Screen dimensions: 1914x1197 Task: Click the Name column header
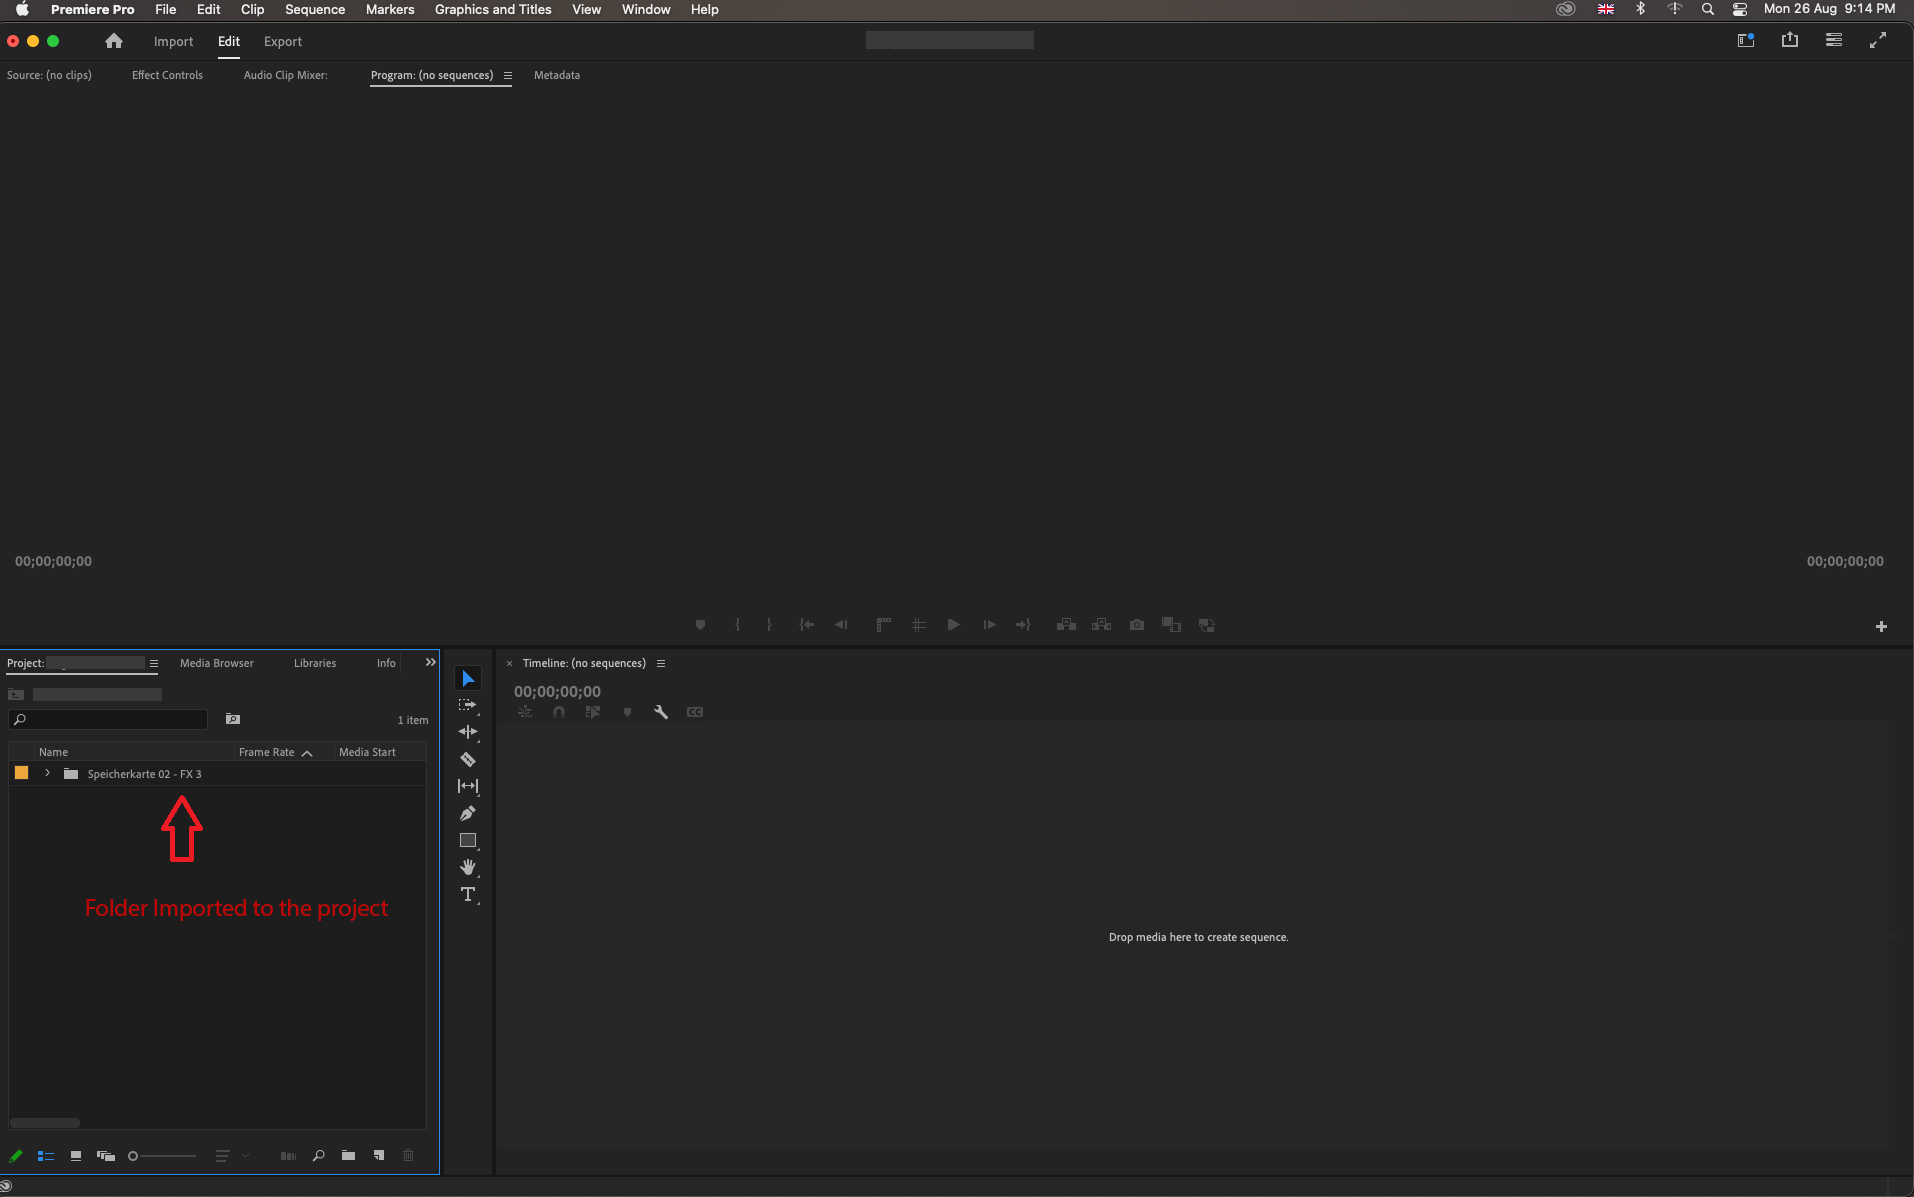(53, 752)
